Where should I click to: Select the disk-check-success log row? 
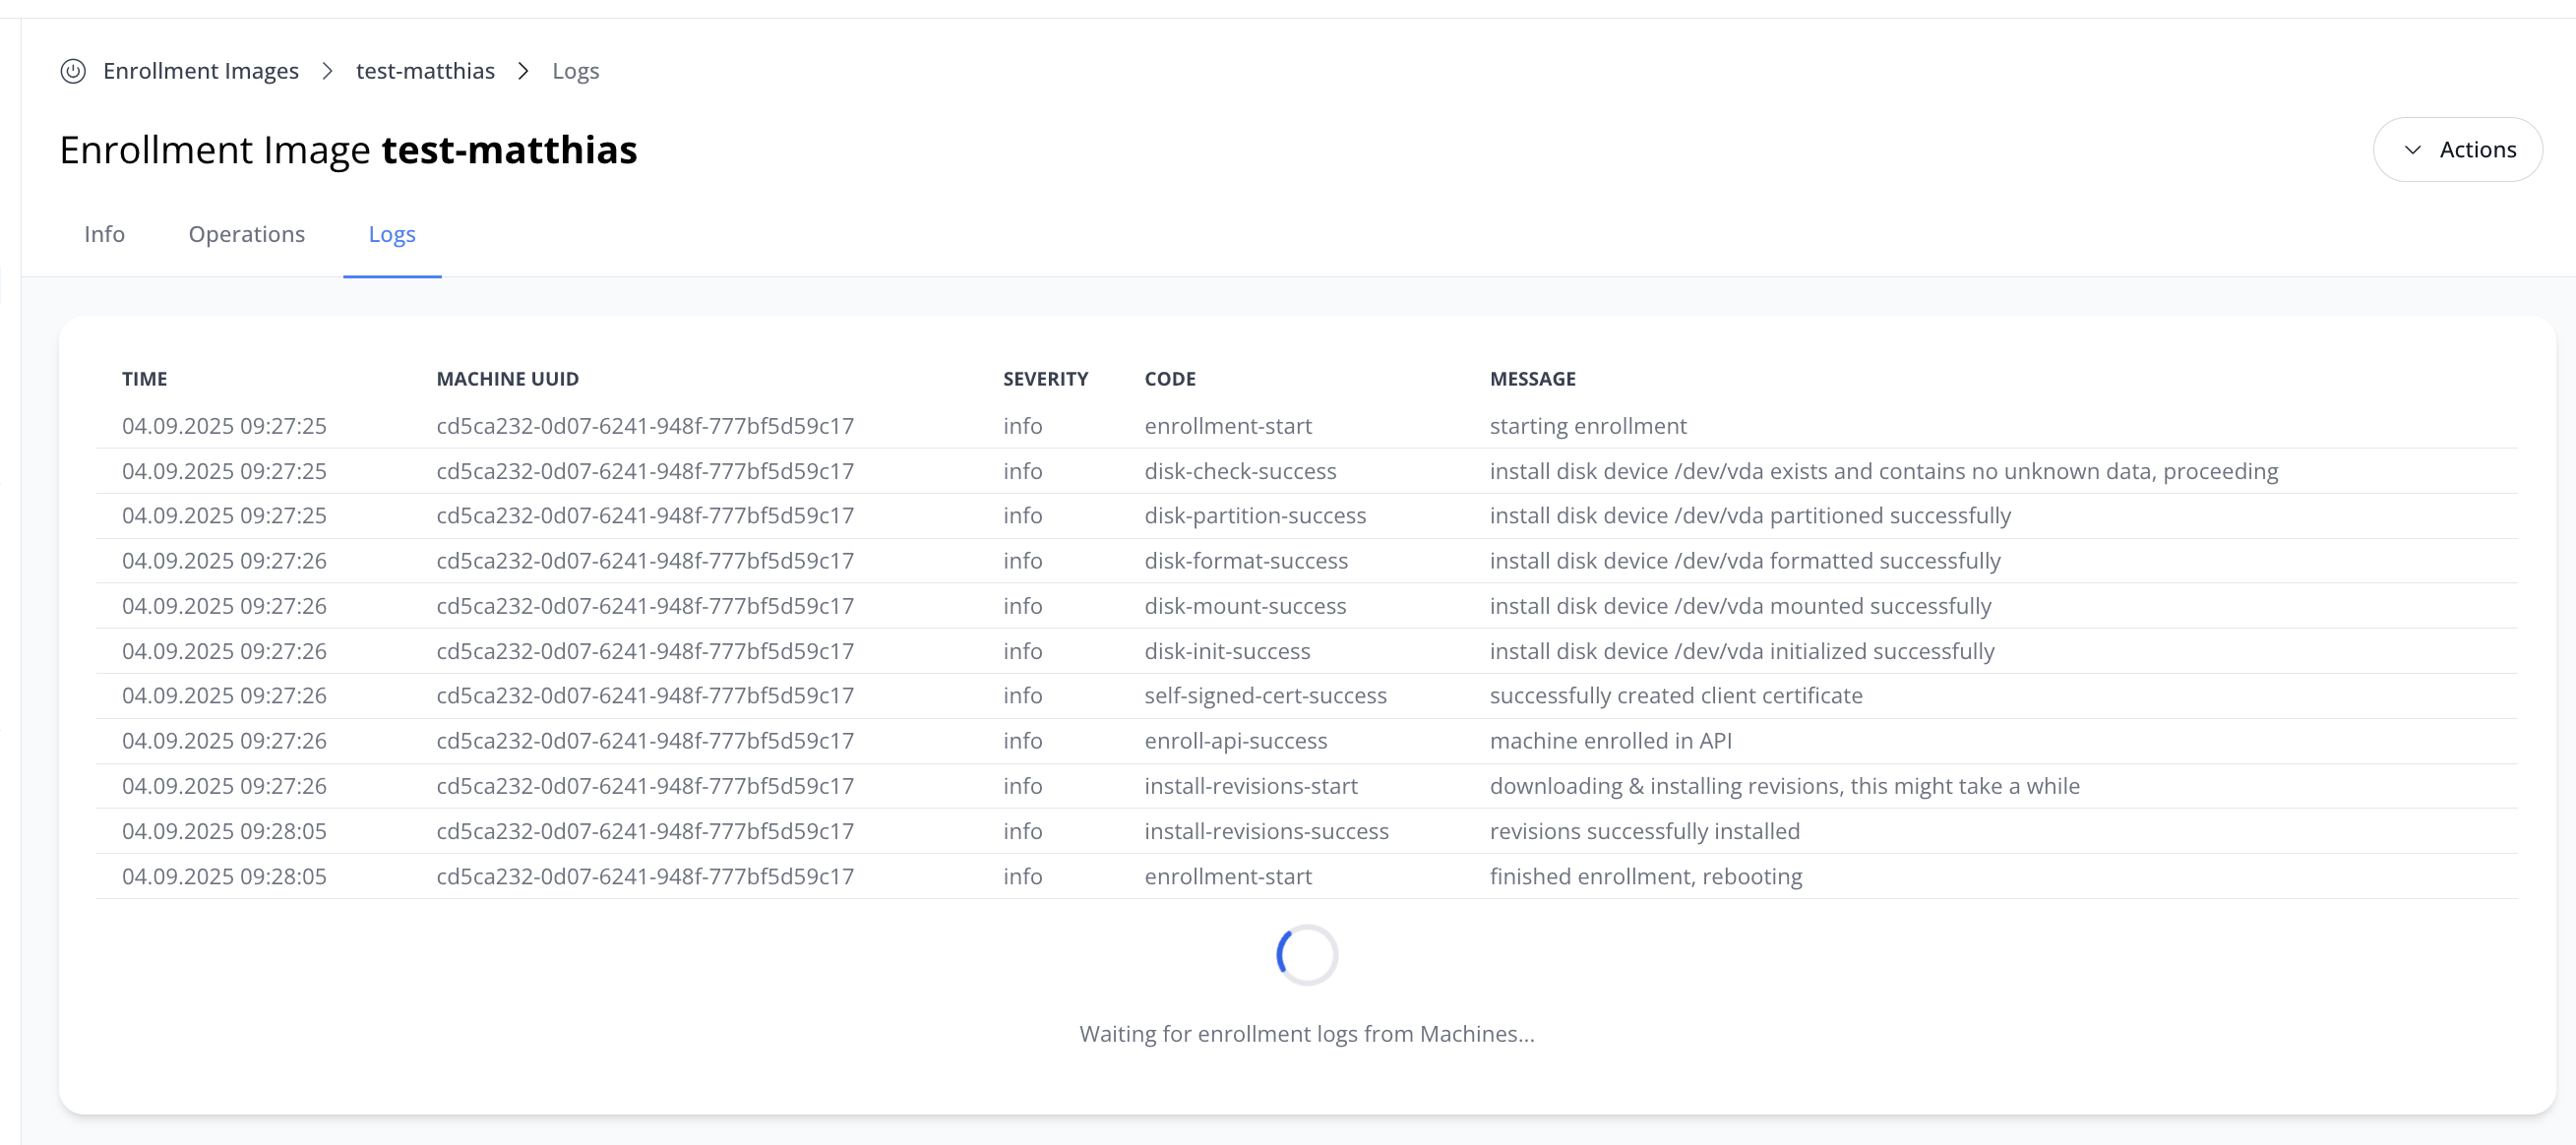pyautogui.click(x=1240, y=470)
